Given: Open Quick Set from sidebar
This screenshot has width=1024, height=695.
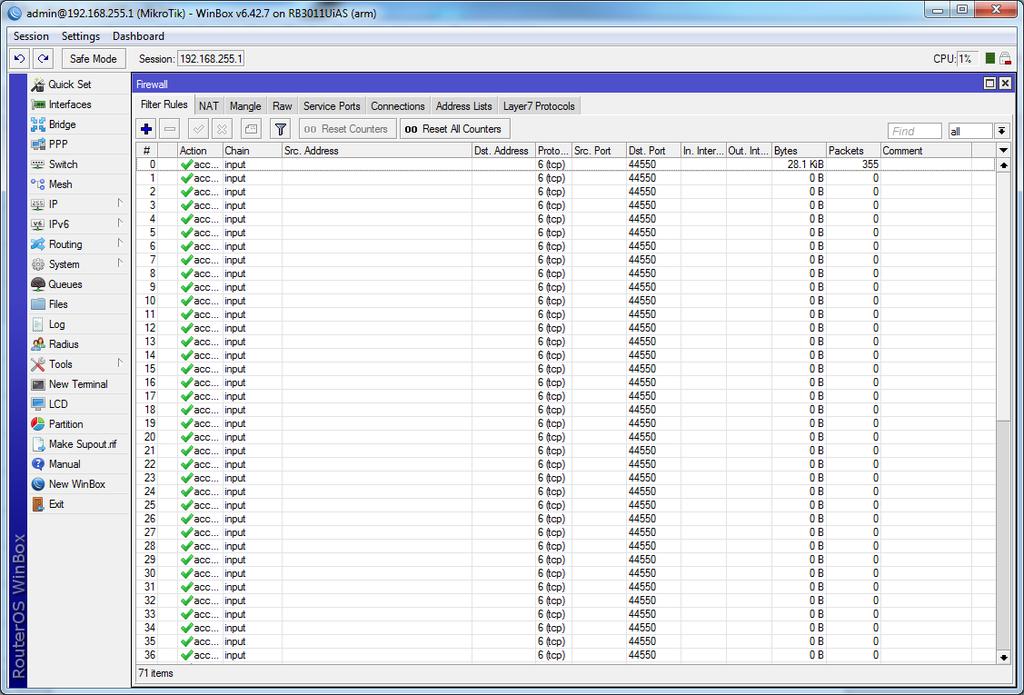Looking at the screenshot, I should pyautogui.click(x=70, y=84).
